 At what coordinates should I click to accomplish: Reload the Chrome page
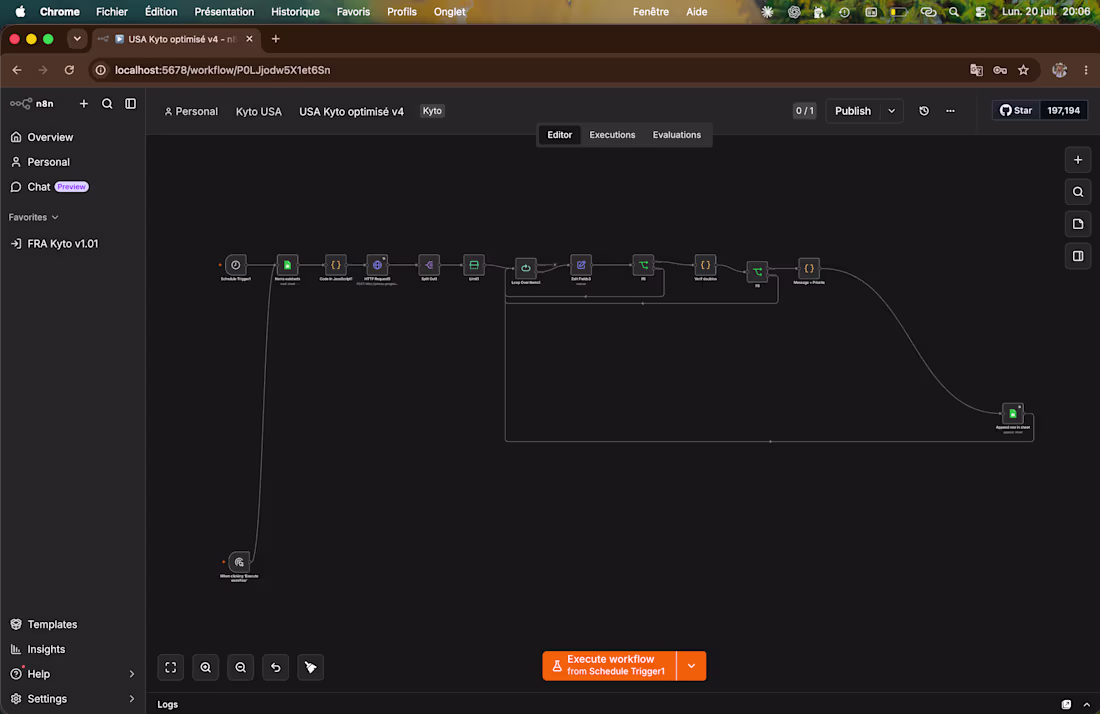click(69, 70)
